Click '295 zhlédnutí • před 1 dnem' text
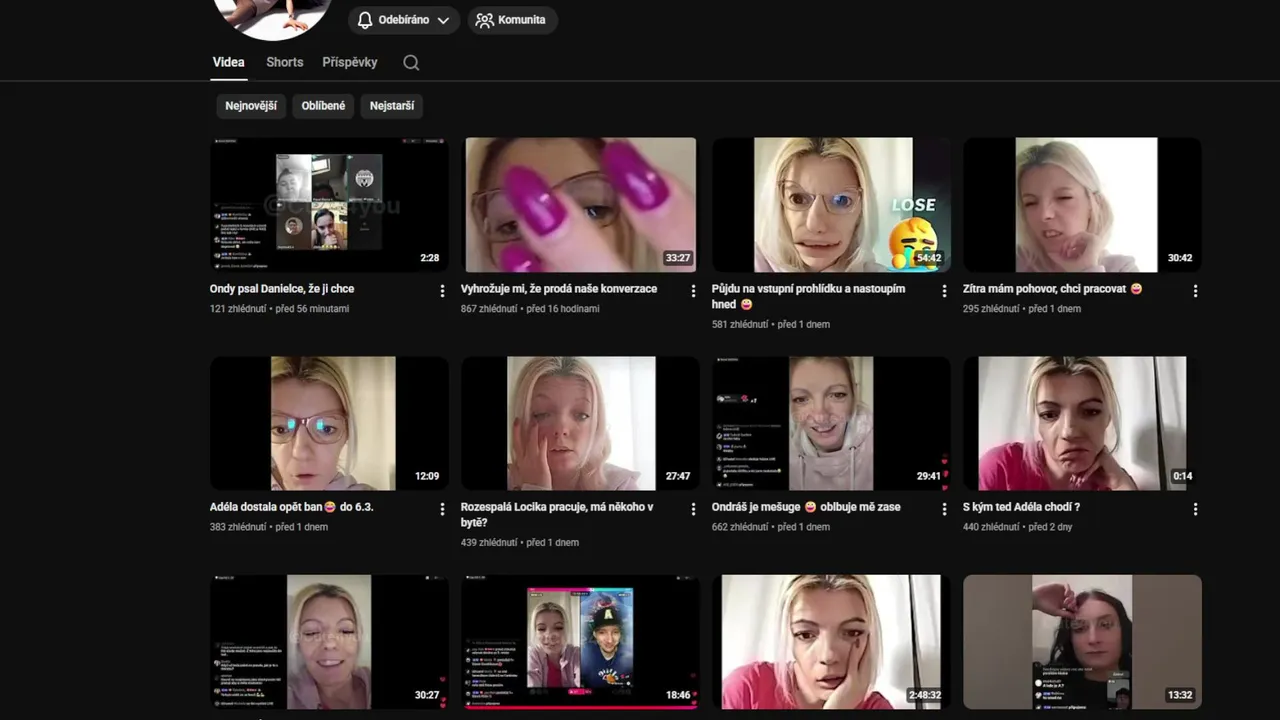The height and width of the screenshot is (720, 1280). pyautogui.click(x=1022, y=309)
